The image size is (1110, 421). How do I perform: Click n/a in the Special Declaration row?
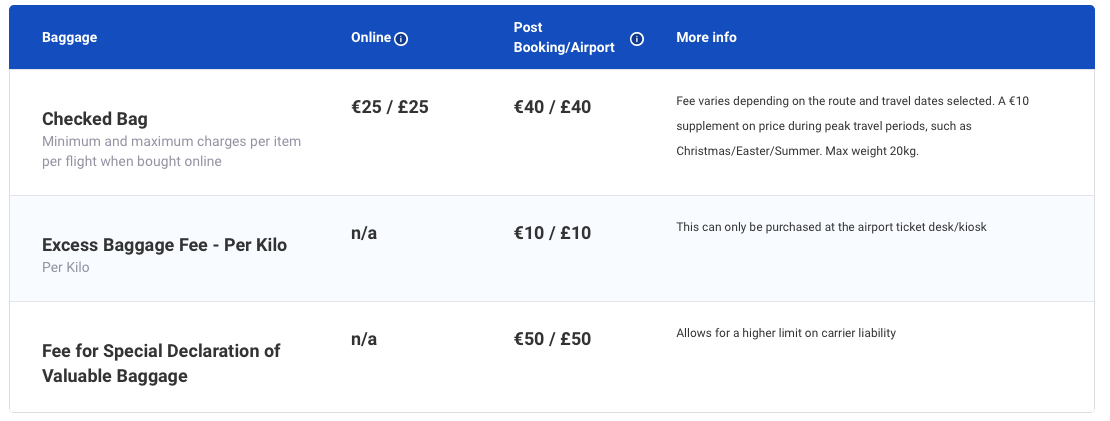click(364, 339)
